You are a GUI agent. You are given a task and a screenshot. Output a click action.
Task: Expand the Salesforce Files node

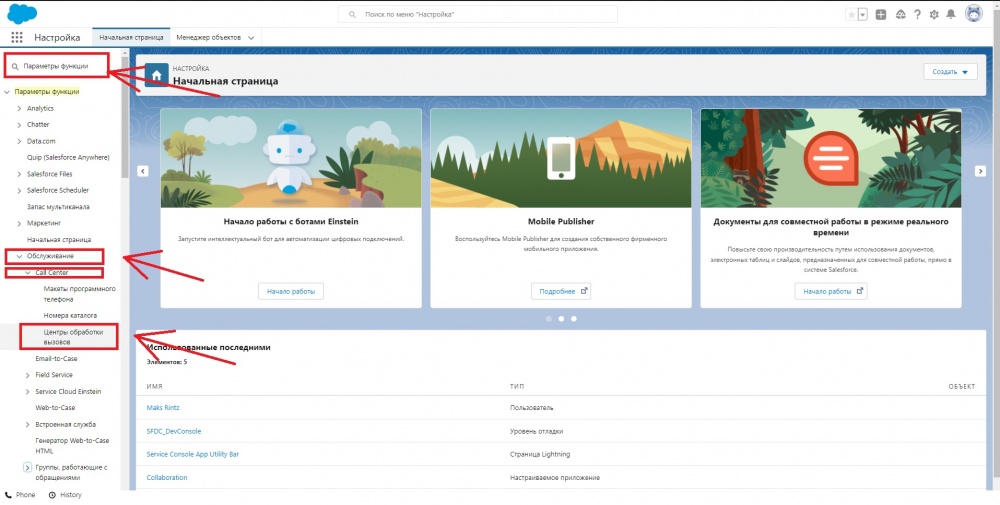point(19,174)
